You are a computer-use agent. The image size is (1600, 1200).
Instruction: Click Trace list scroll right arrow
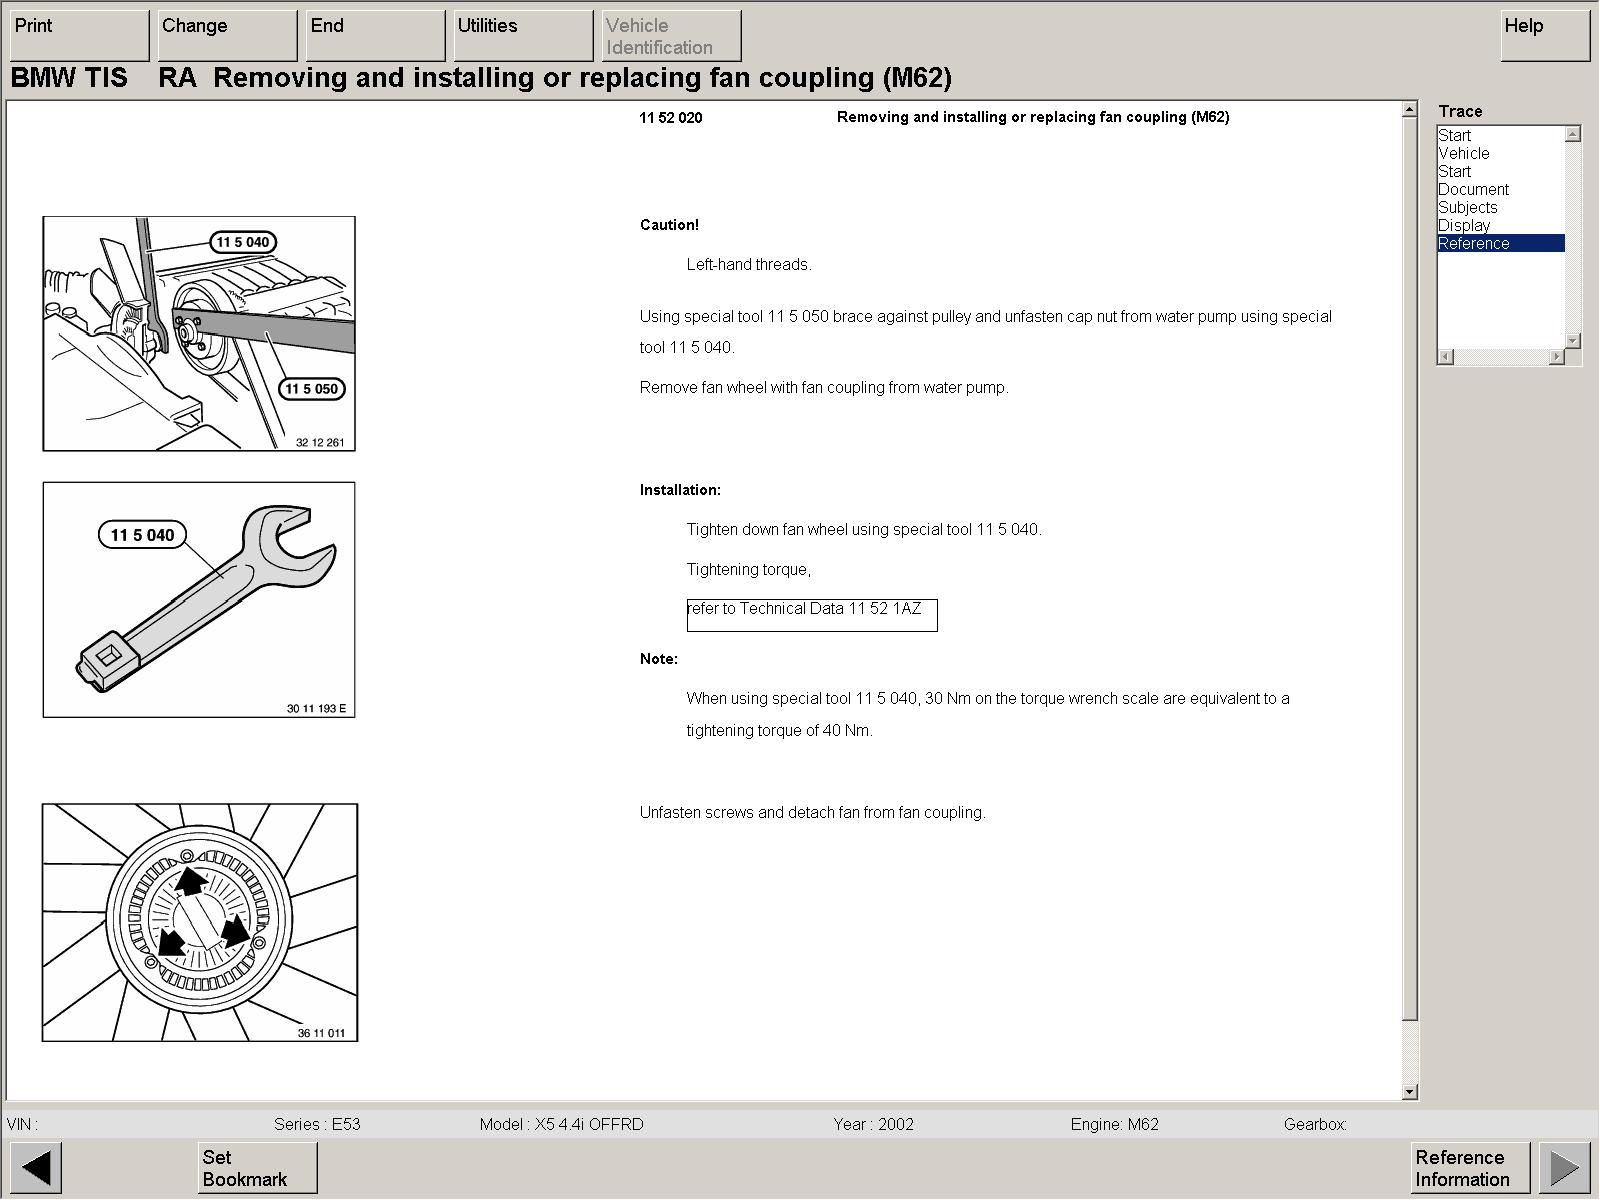coord(1556,357)
